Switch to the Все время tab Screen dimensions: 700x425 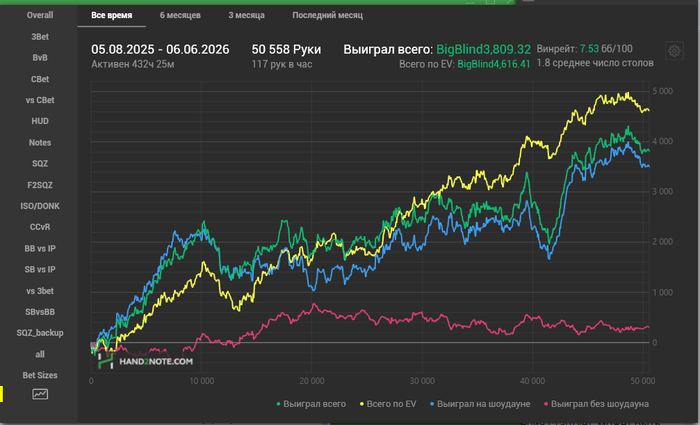pyautogui.click(x=112, y=15)
